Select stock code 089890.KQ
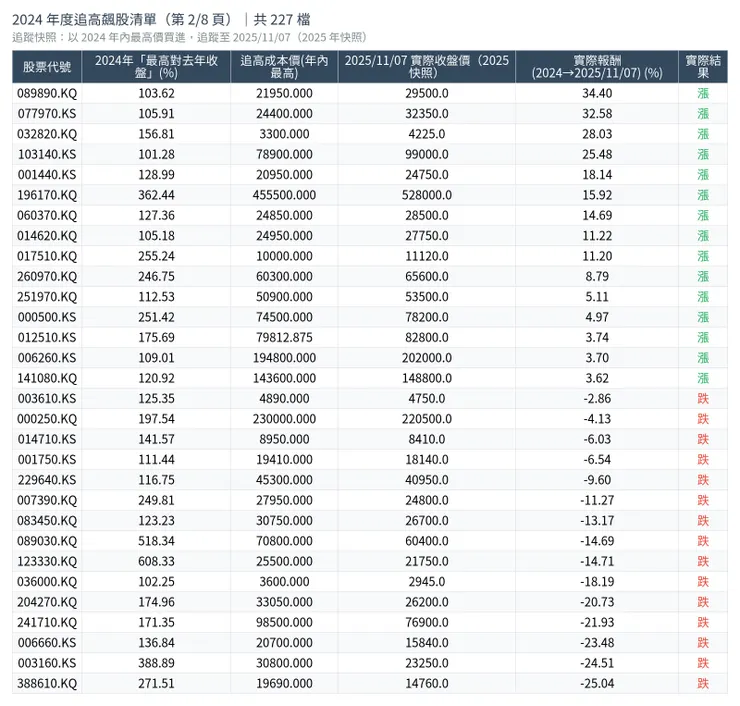The image size is (740, 706). pos(47,93)
